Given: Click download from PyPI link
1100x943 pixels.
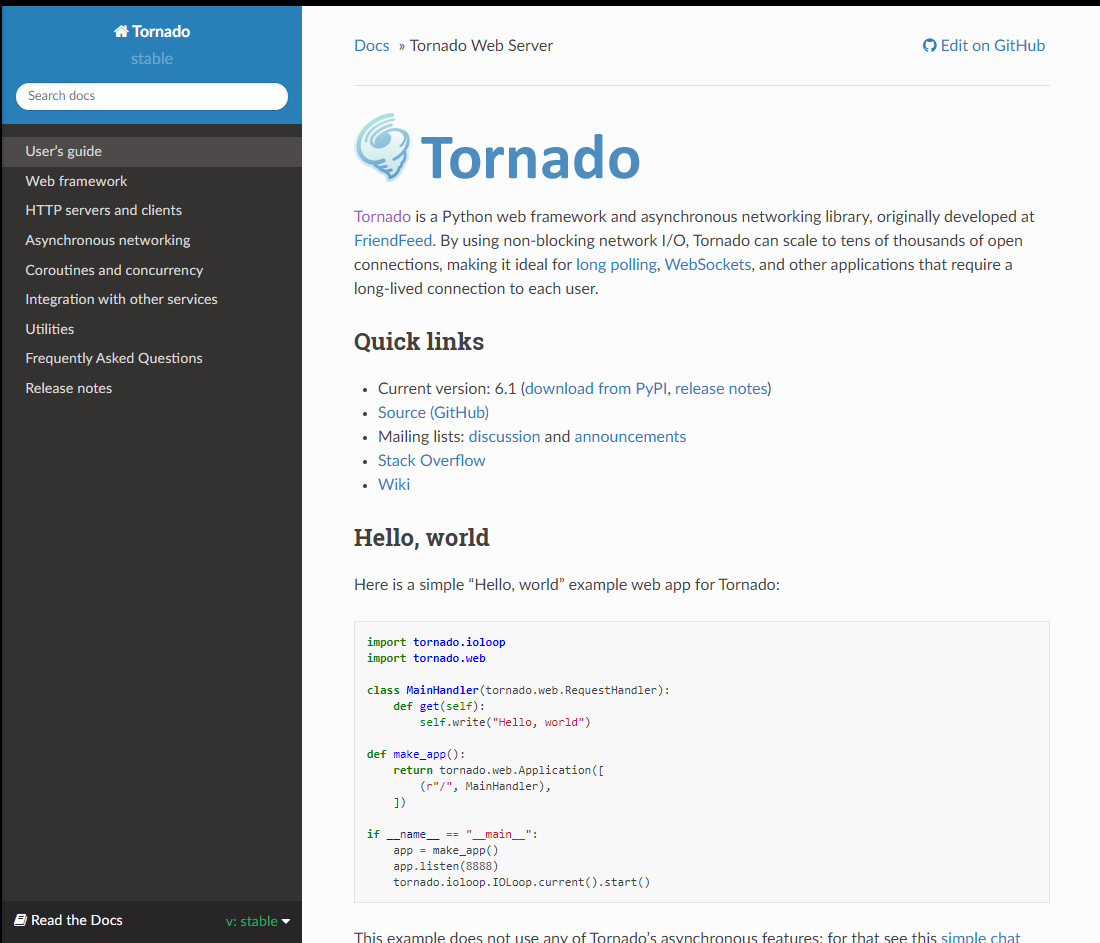Looking at the screenshot, I should 596,389.
